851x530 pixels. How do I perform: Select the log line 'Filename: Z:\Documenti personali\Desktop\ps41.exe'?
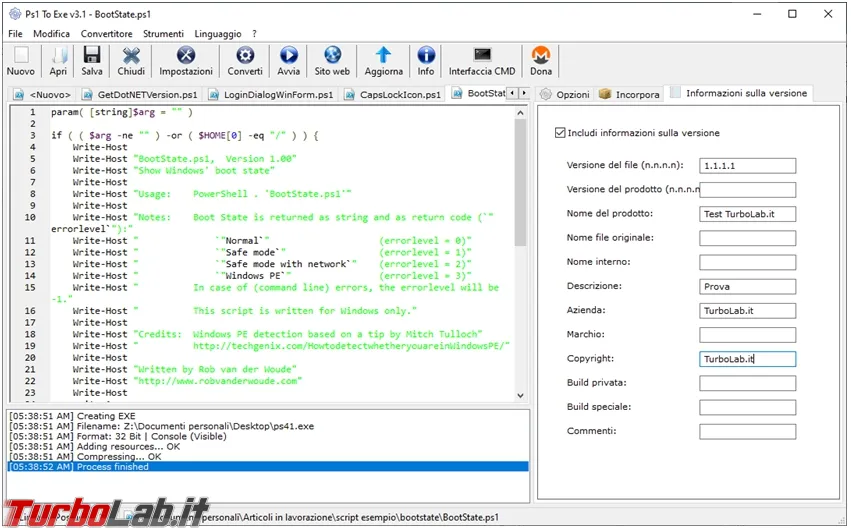point(268,426)
